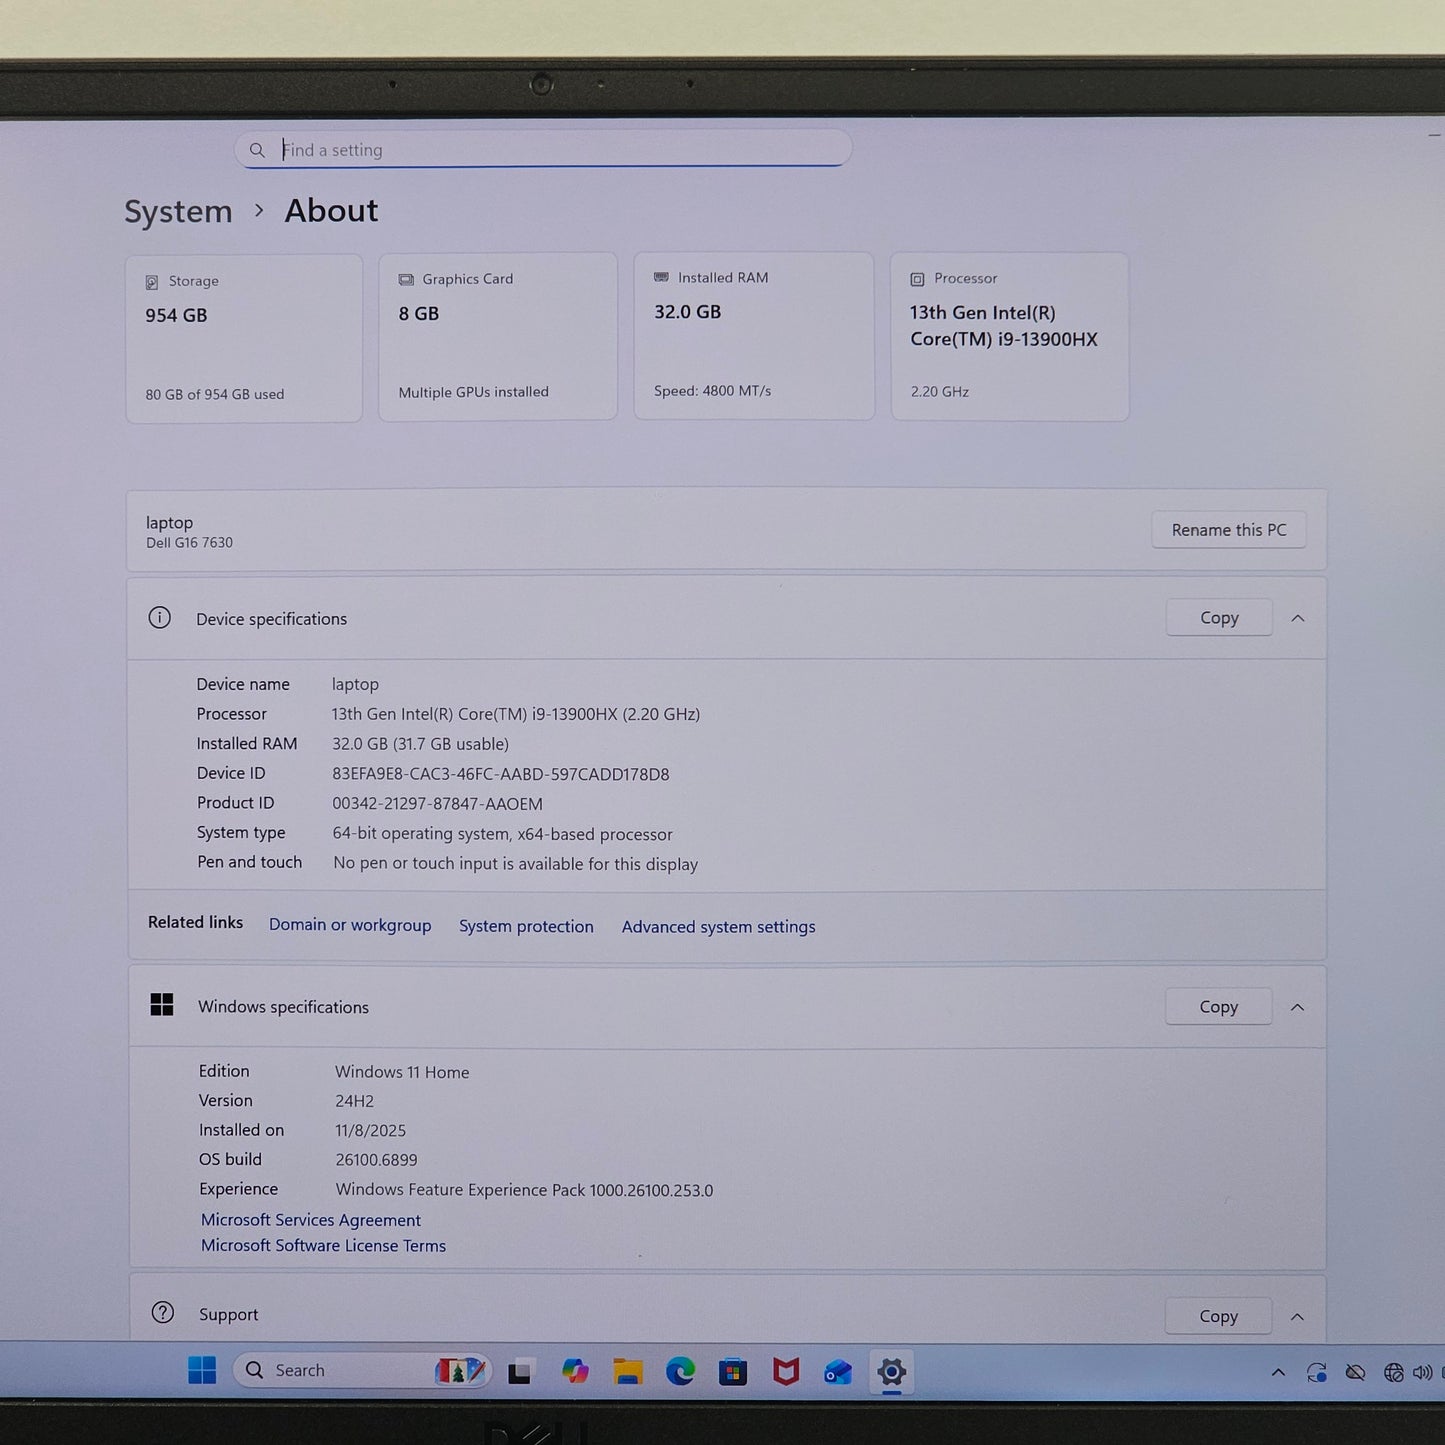Screen dimensions: 1445x1445
Task: Click the OneDrive sync icon in system tray
Action: point(1316,1372)
